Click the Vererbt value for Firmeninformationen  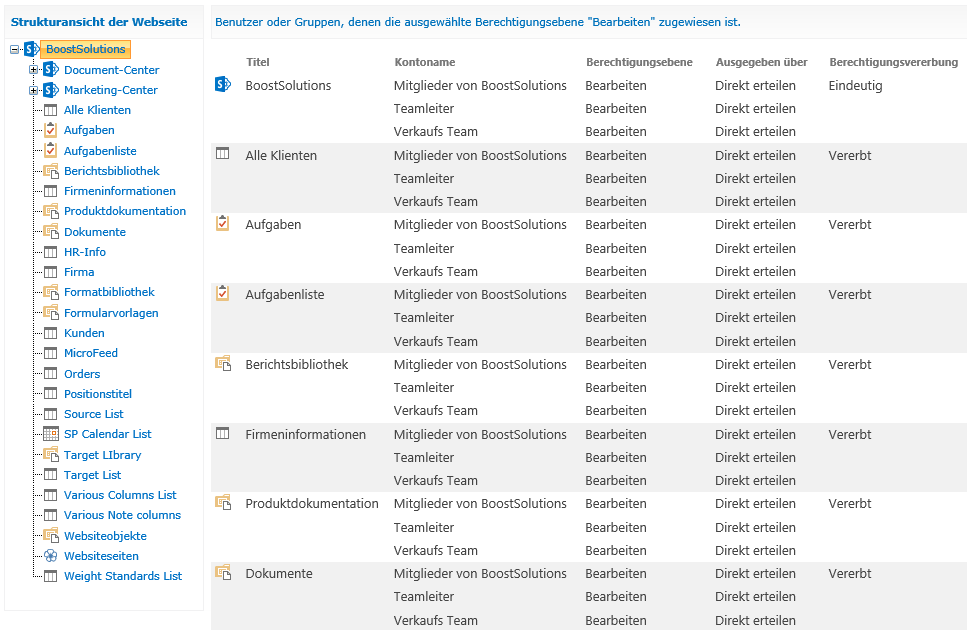click(850, 435)
